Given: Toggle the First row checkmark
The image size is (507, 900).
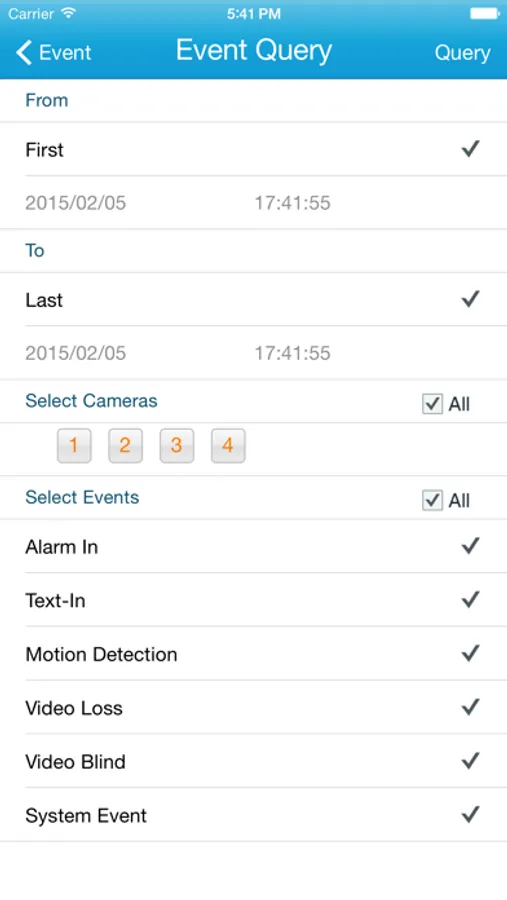Looking at the screenshot, I should point(470,149).
